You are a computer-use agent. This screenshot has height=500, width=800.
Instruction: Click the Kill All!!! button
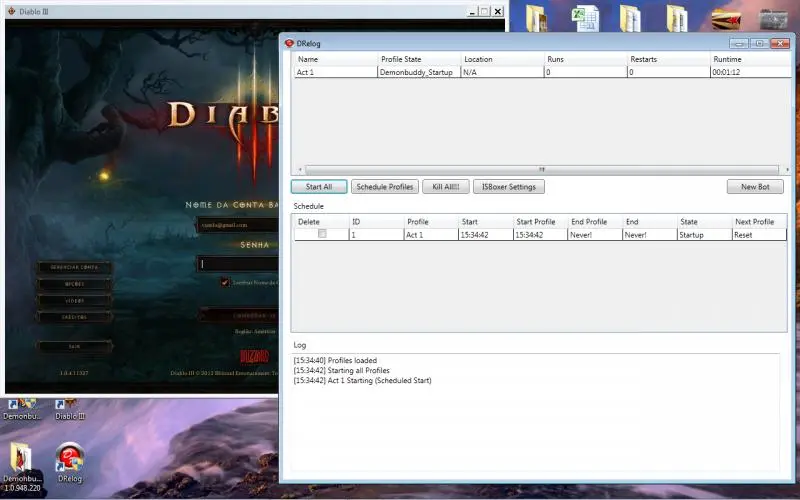tap(445, 187)
